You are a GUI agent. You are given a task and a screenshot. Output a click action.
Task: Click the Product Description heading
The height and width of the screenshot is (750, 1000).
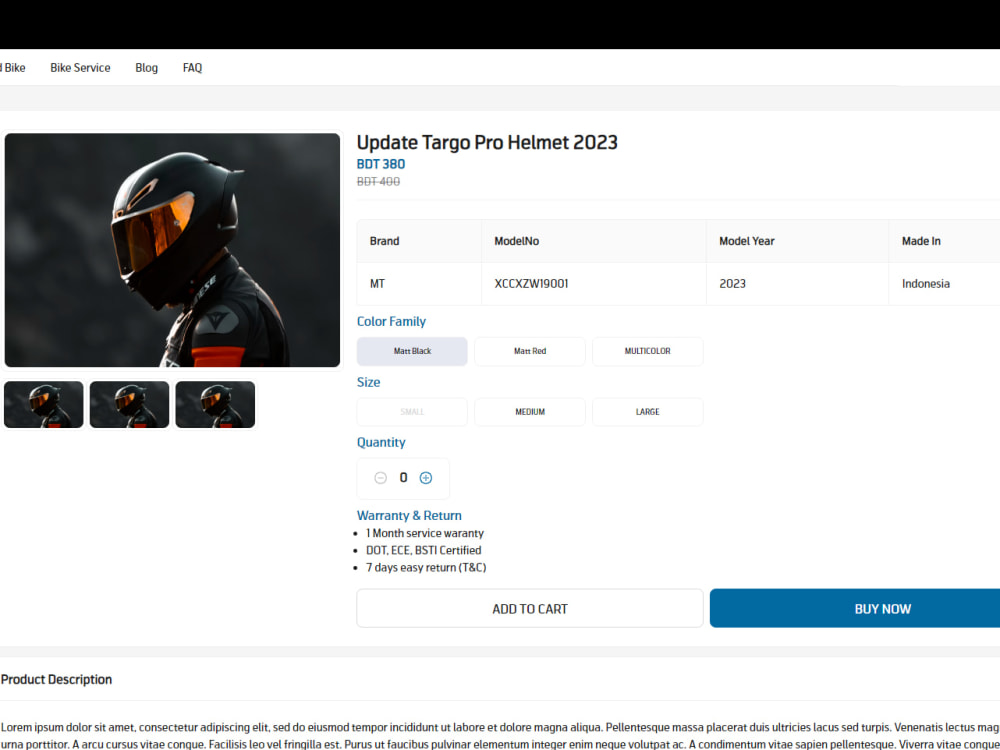pyautogui.click(x=56, y=679)
